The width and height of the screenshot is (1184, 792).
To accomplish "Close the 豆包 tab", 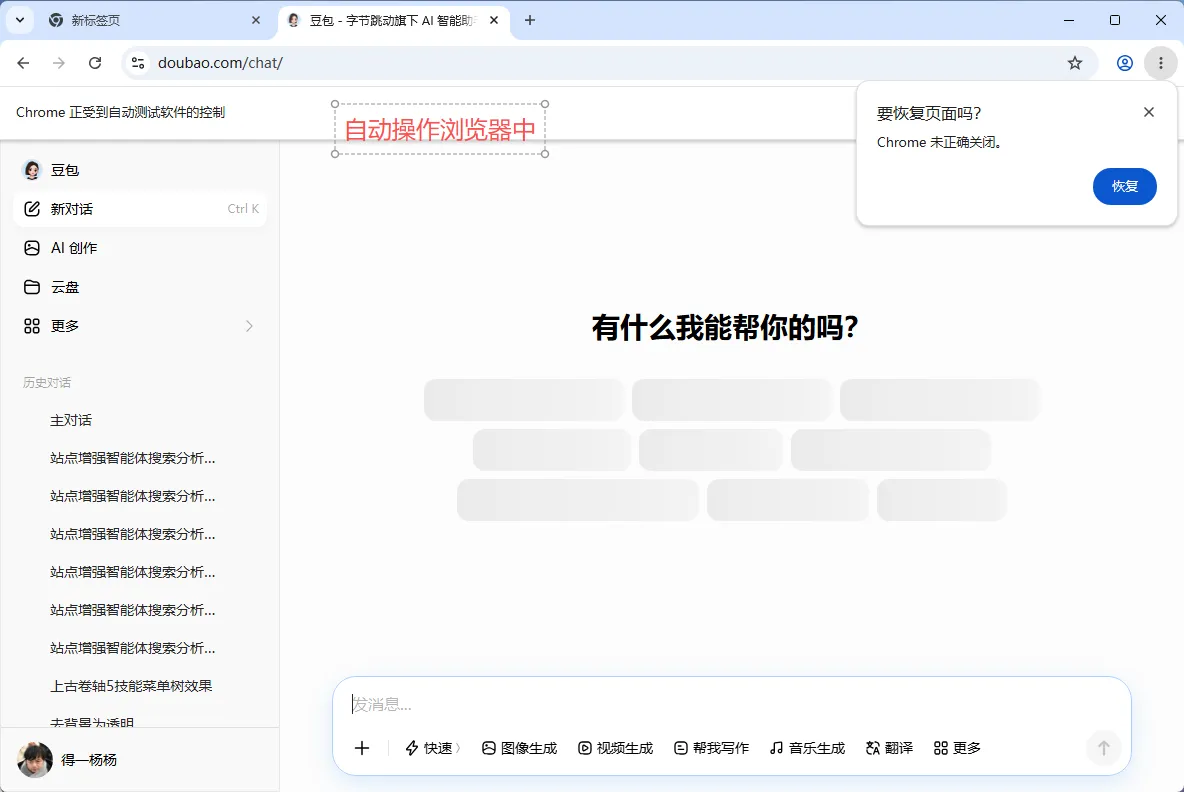I will (494, 20).
